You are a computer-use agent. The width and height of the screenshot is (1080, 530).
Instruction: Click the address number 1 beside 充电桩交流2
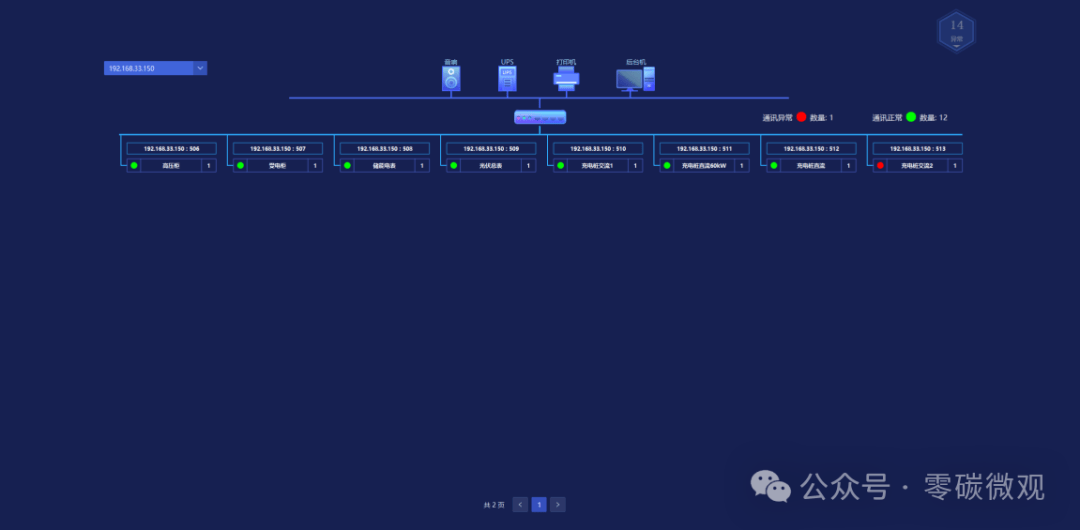pos(955,165)
